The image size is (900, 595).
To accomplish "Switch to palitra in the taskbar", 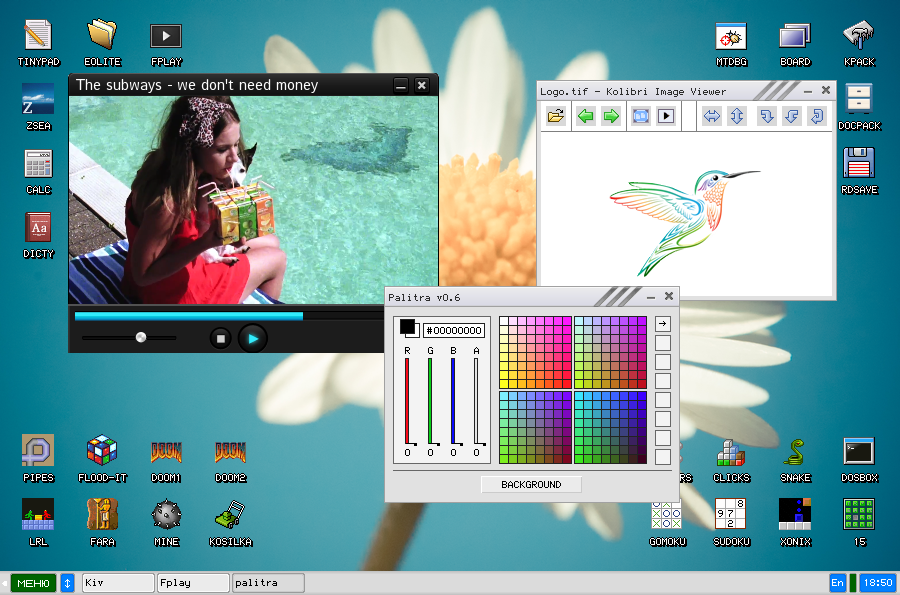I will [268, 582].
